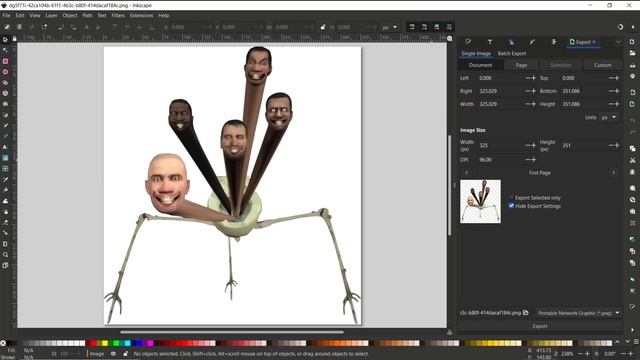
Task: Click the New document icon in command bar
Action: coord(632,42)
